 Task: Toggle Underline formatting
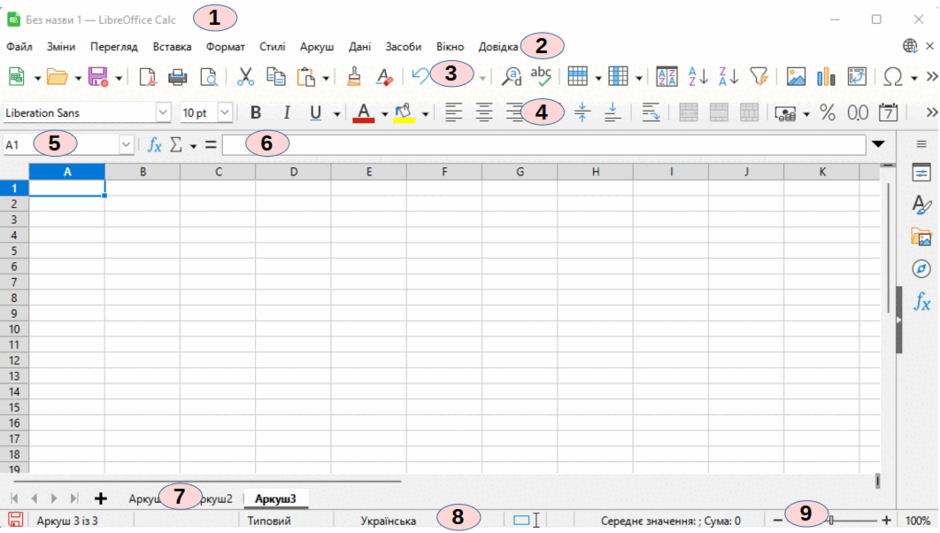(315, 113)
